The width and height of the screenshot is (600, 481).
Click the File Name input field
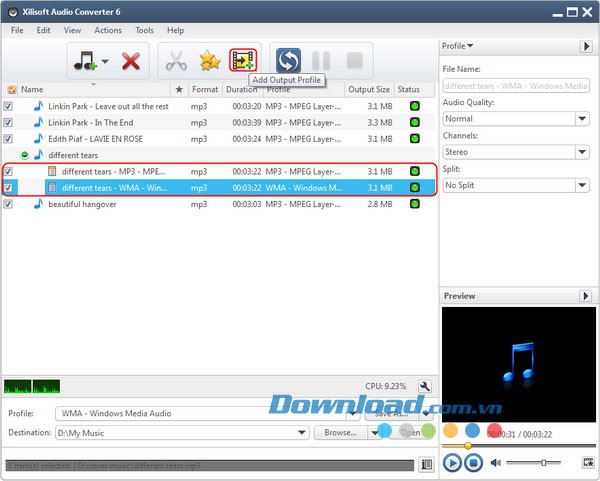[516, 86]
